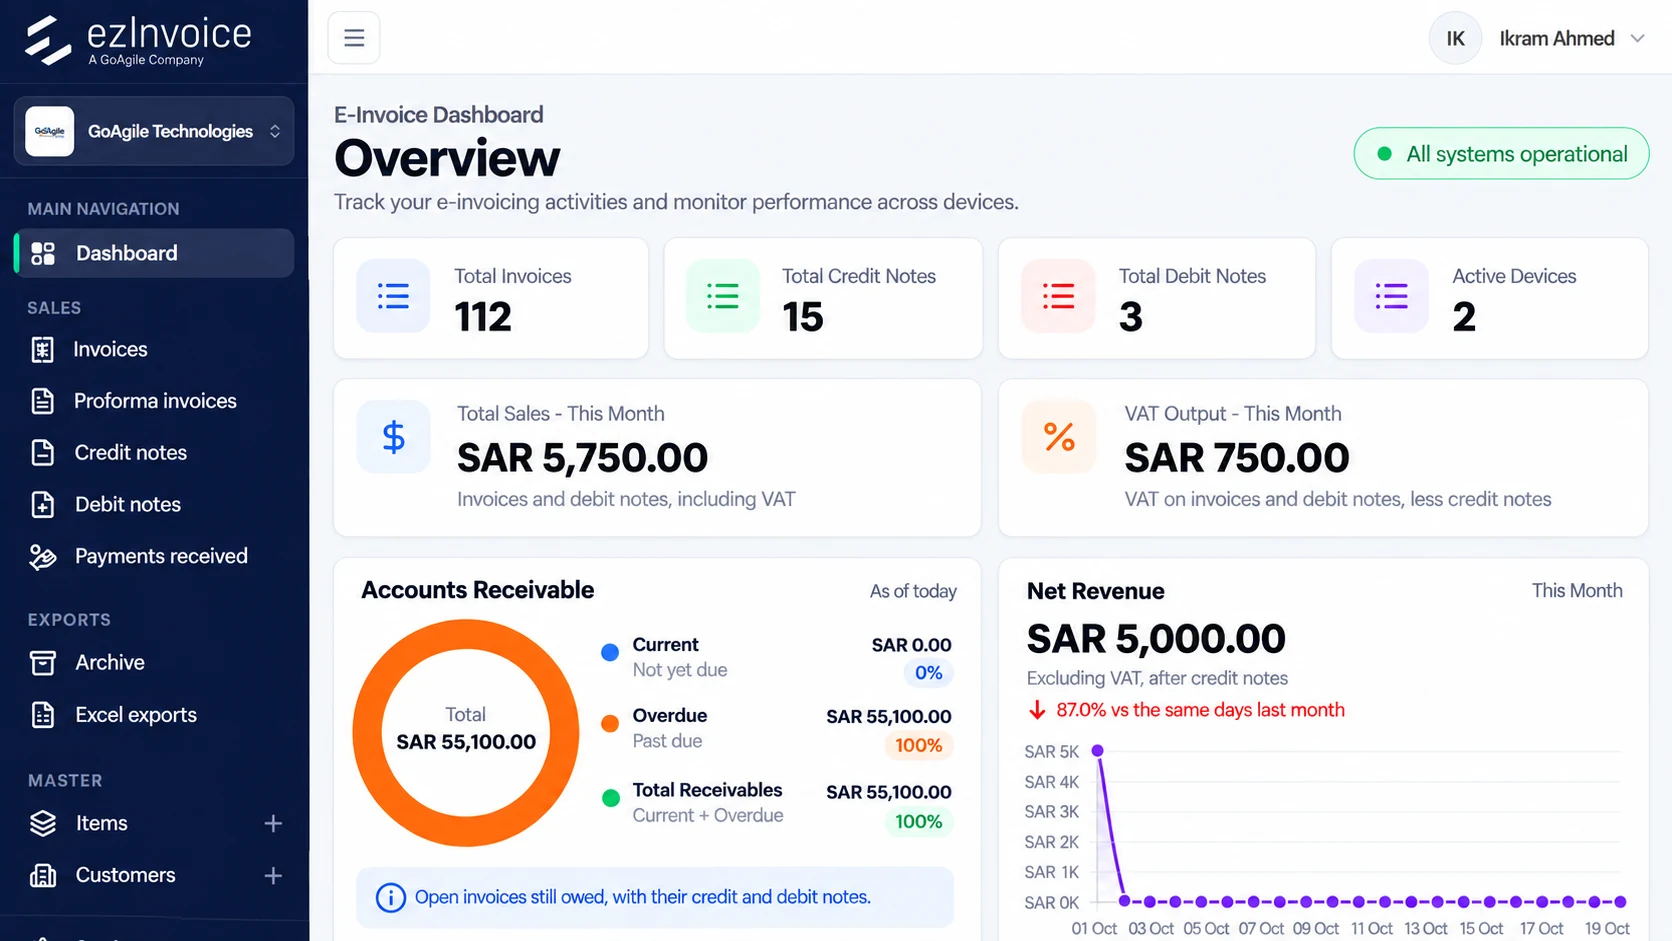
Task: Click the Archive box icon
Action: 42,663
